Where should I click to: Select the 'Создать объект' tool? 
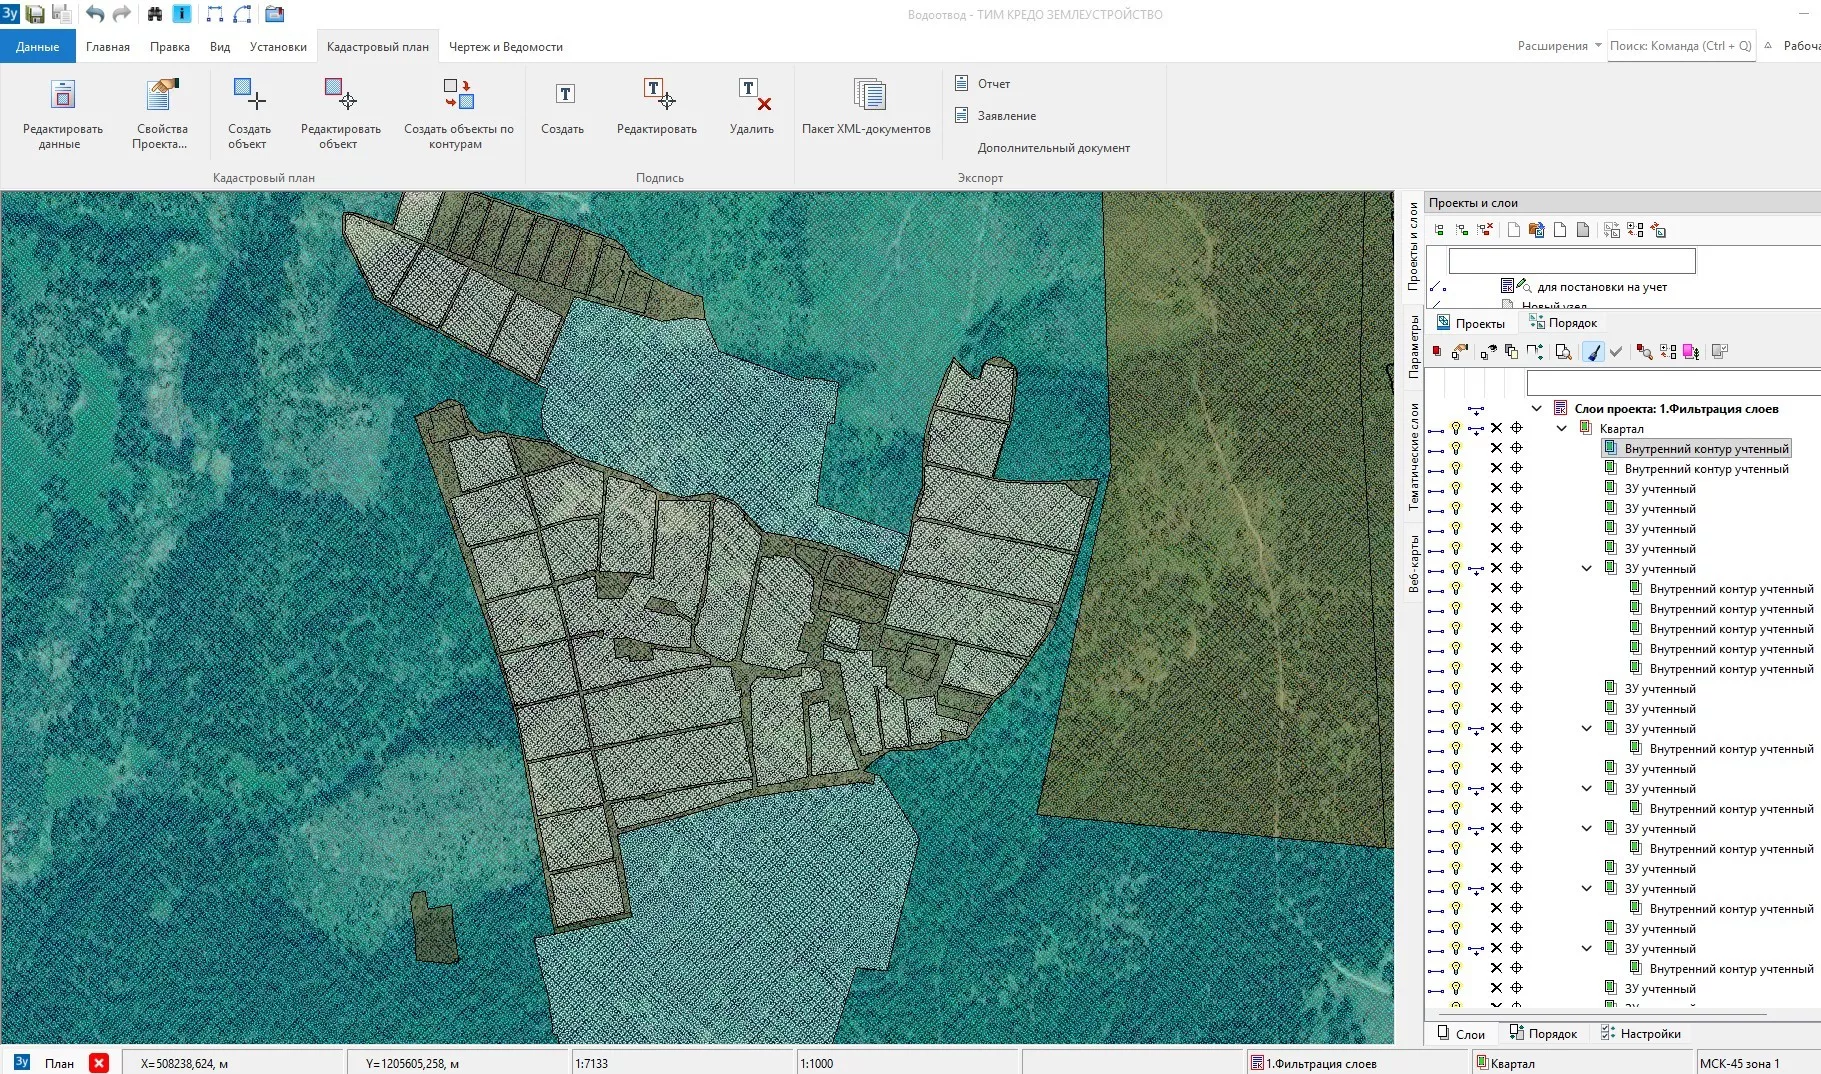pos(249,96)
